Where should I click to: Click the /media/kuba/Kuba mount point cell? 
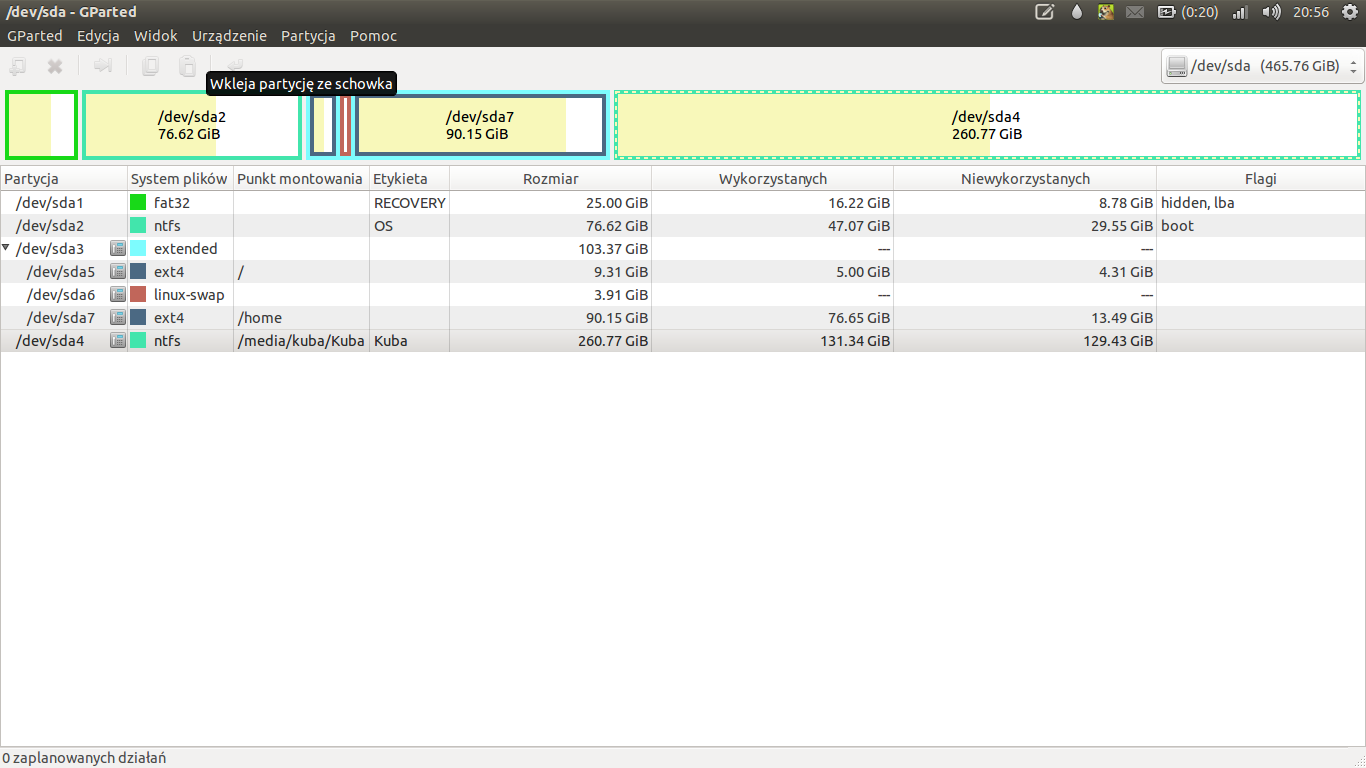pyautogui.click(x=301, y=341)
